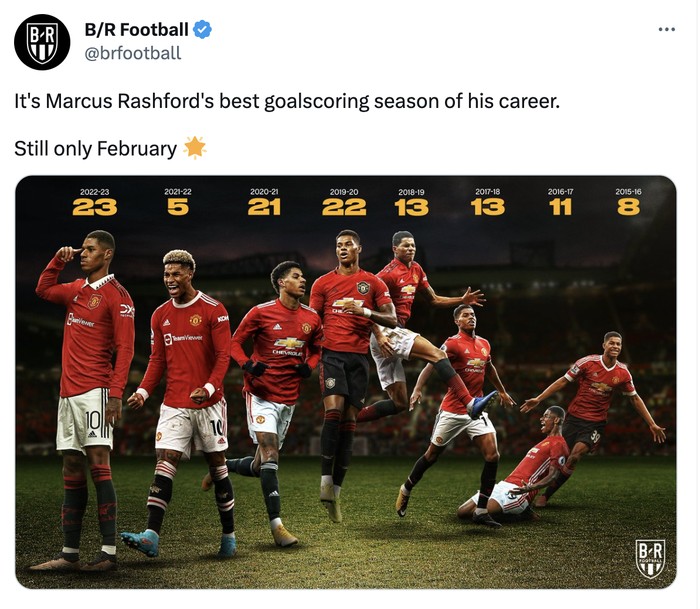Screen dimensions: 700x609
Task: Click the star emoji after February
Action: pos(195,148)
